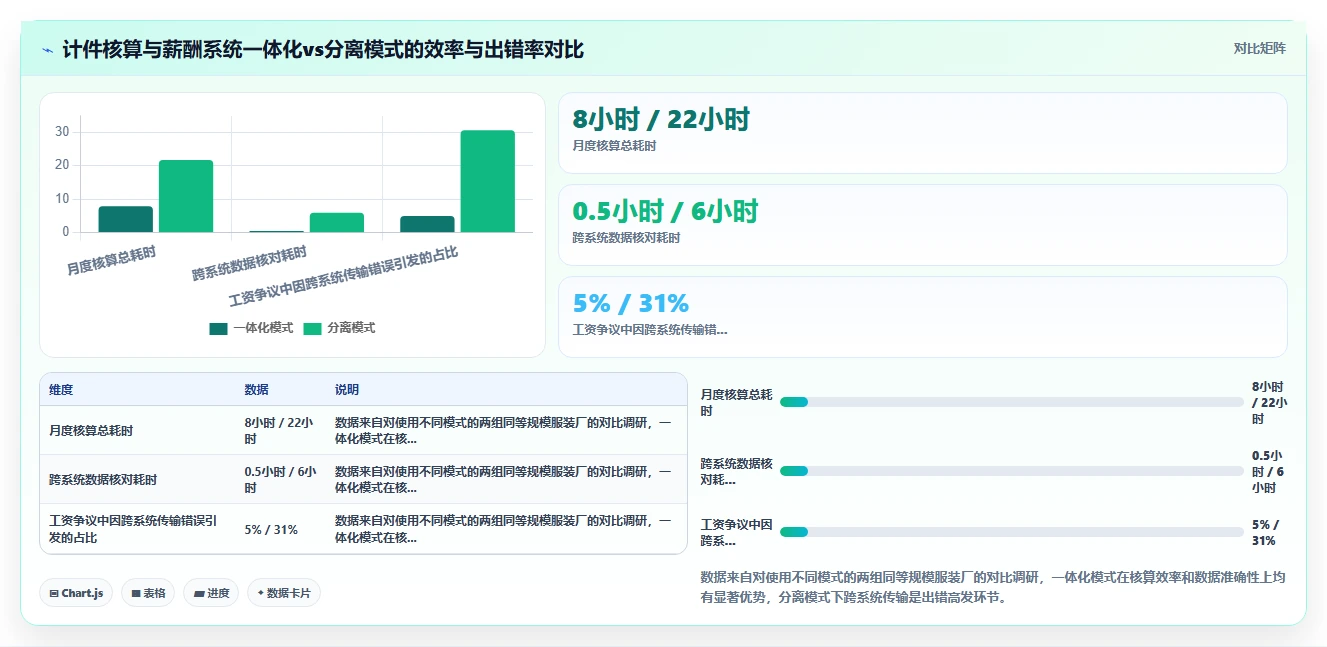Click the 跨系统数据核对耗时 card caption
This screenshot has height=647, width=1327.
pyautogui.click(x=626, y=238)
